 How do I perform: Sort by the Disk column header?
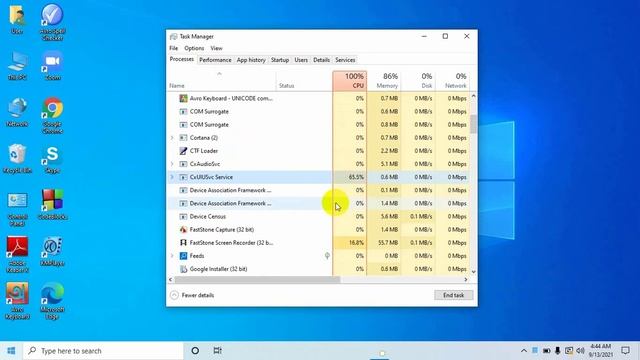[418, 80]
